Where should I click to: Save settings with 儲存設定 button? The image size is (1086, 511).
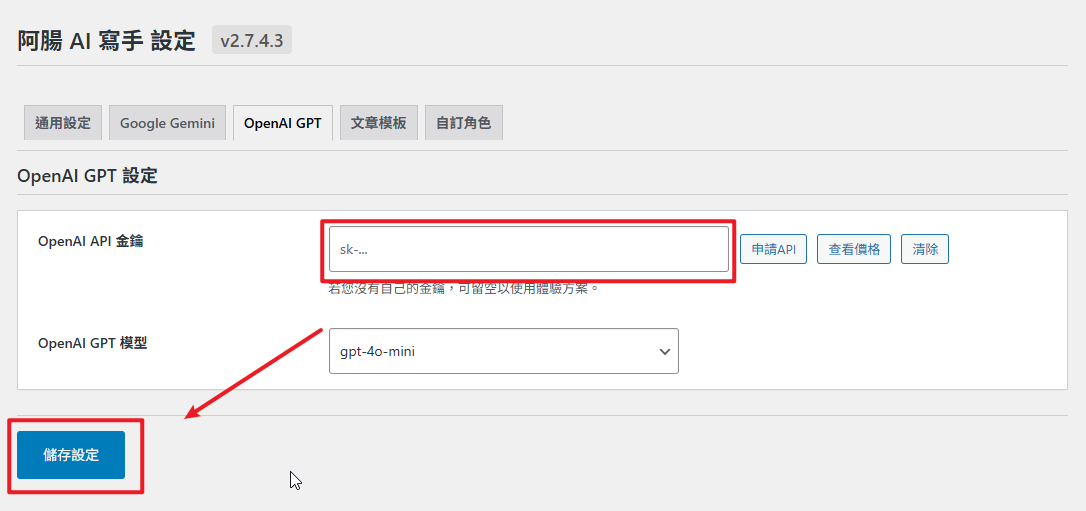[x=71, y=455]
